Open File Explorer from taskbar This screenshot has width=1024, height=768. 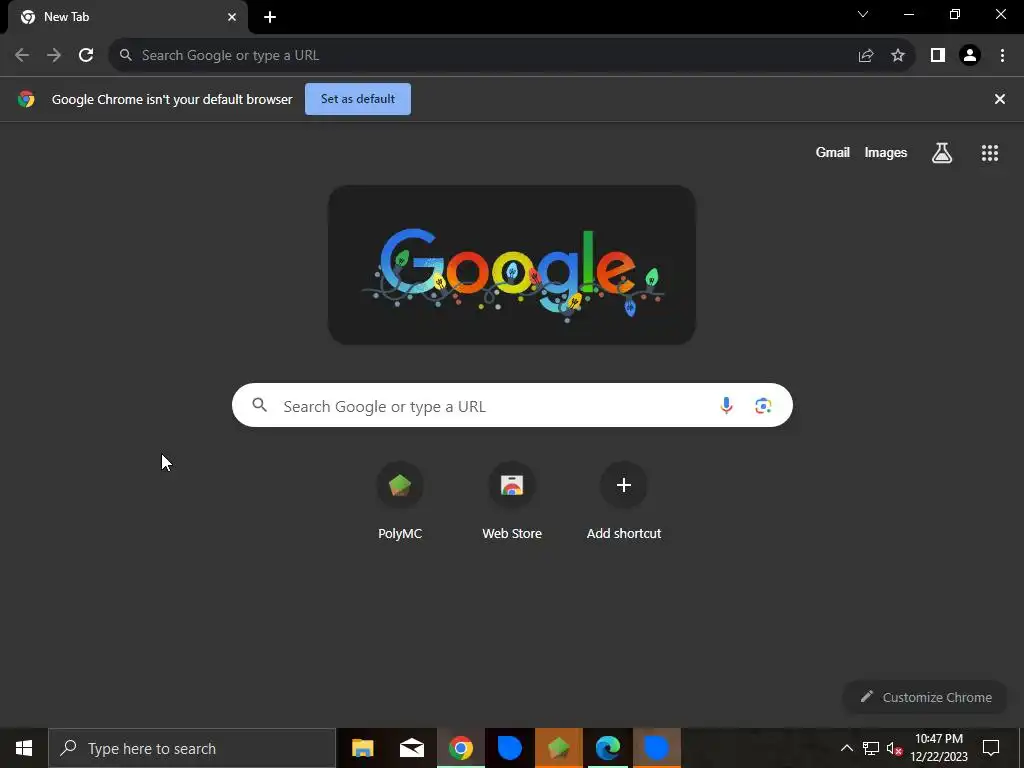pyautogui.click(x=362, y=748)
